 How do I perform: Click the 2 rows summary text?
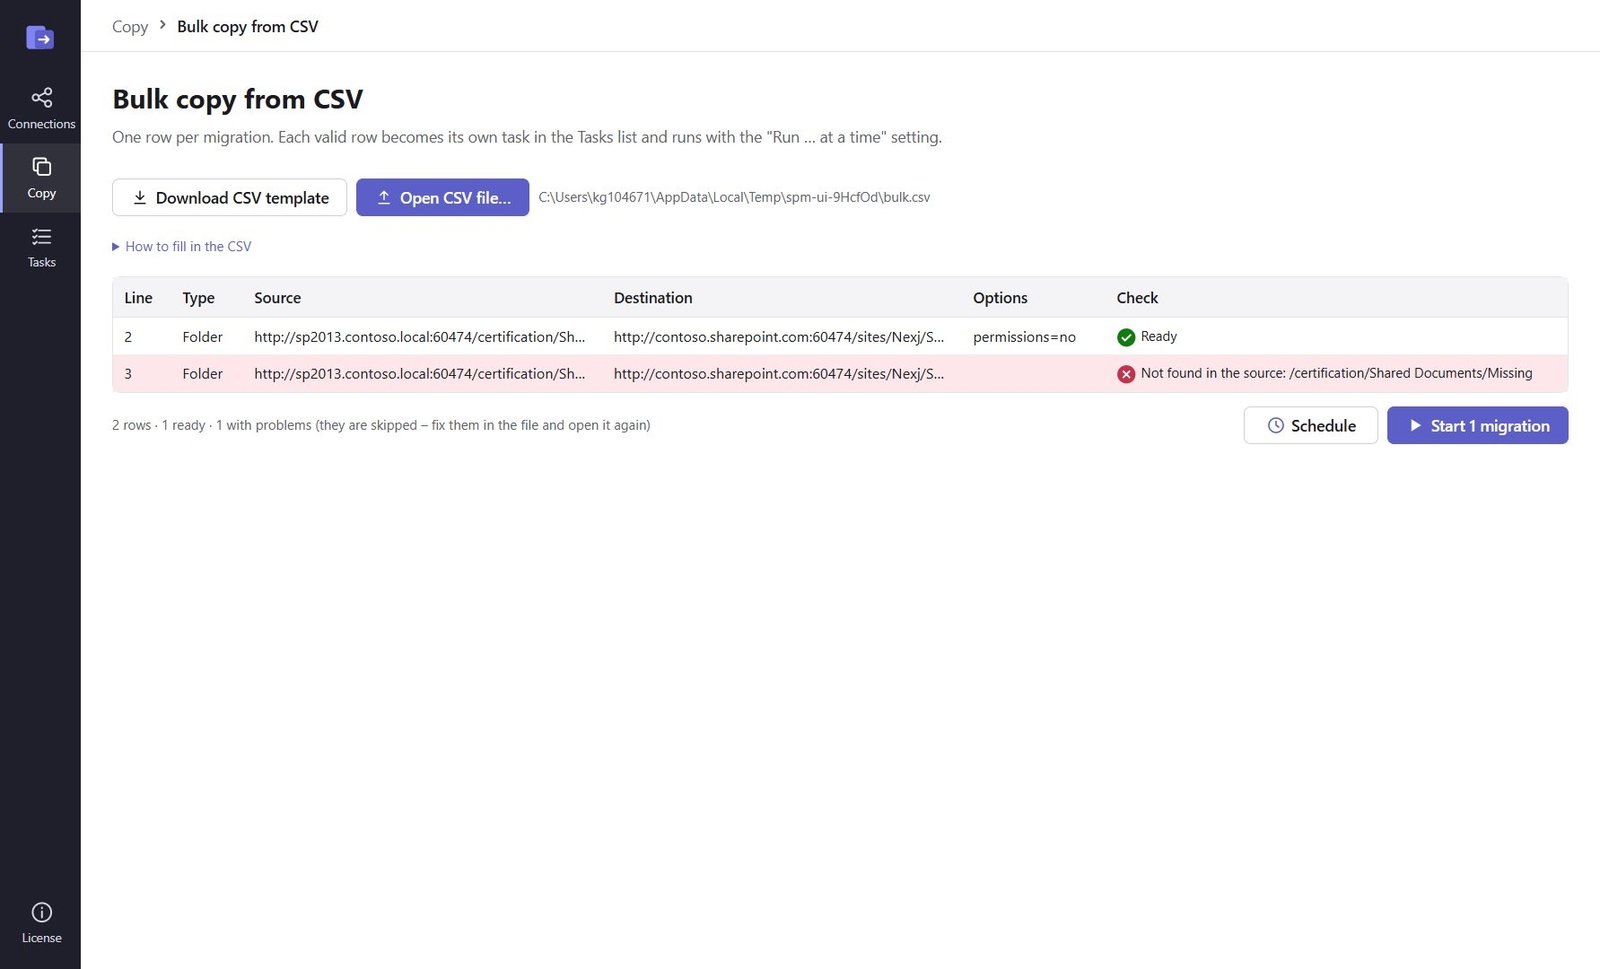(381, 425)
